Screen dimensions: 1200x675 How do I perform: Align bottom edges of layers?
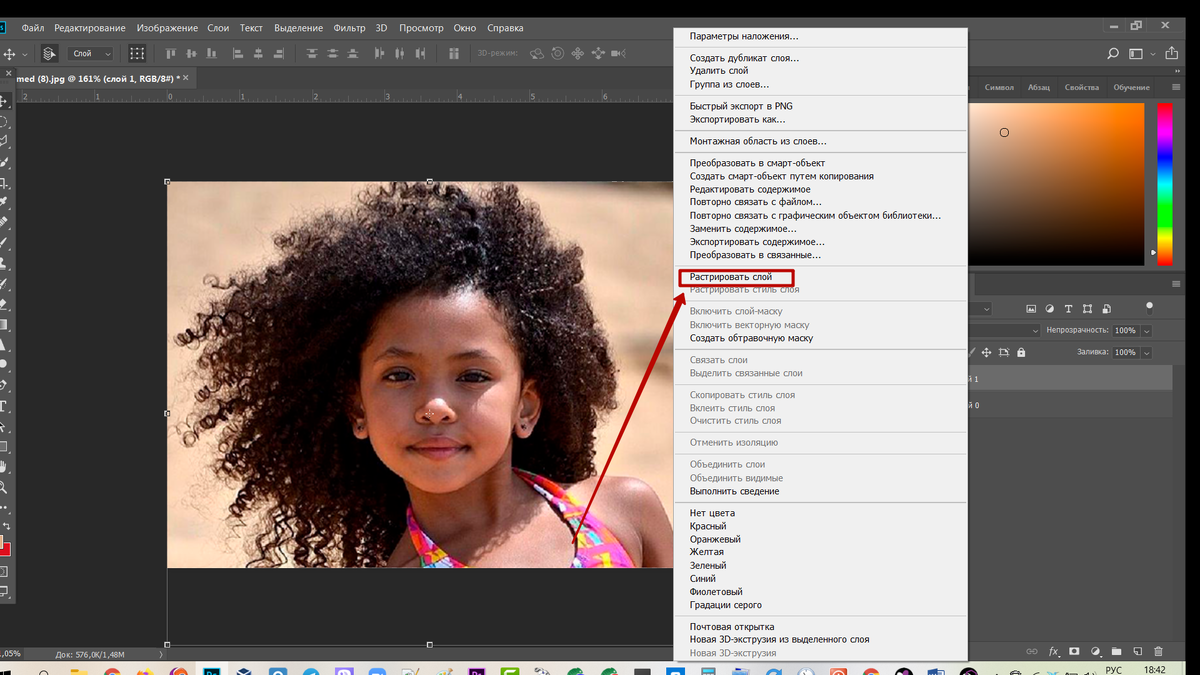(211, 53)
